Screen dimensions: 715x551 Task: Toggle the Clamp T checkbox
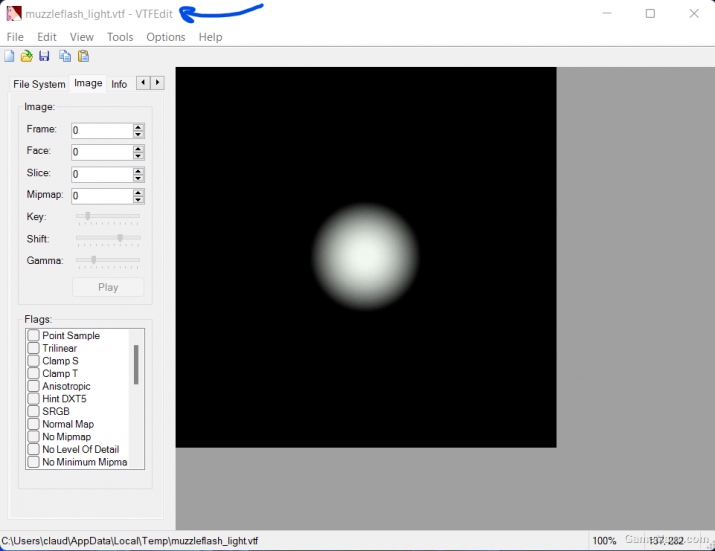tap(33, 374)
